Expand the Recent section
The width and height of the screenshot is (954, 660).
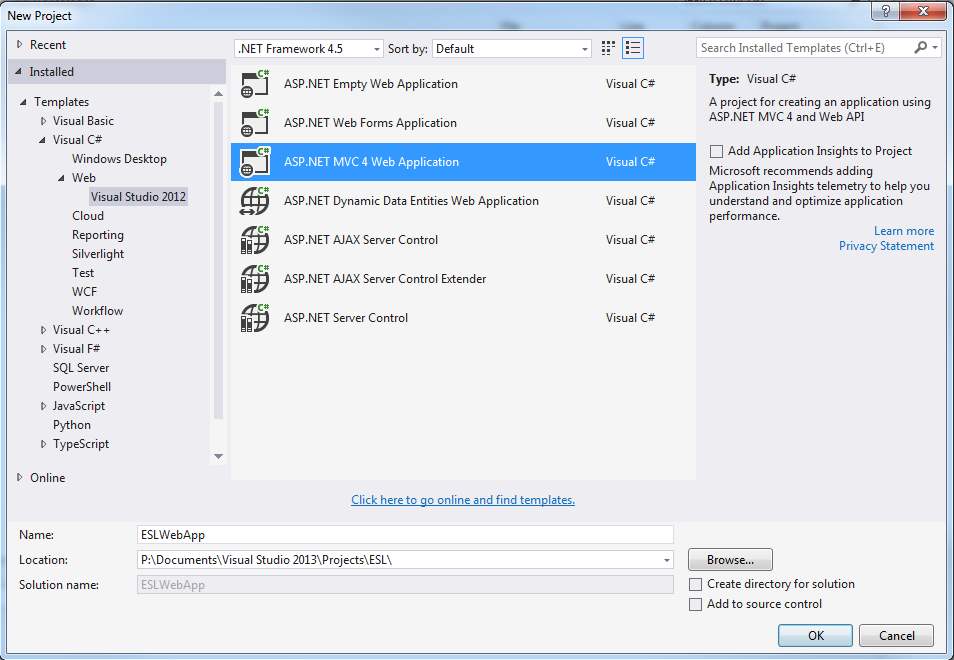(19, 44)
